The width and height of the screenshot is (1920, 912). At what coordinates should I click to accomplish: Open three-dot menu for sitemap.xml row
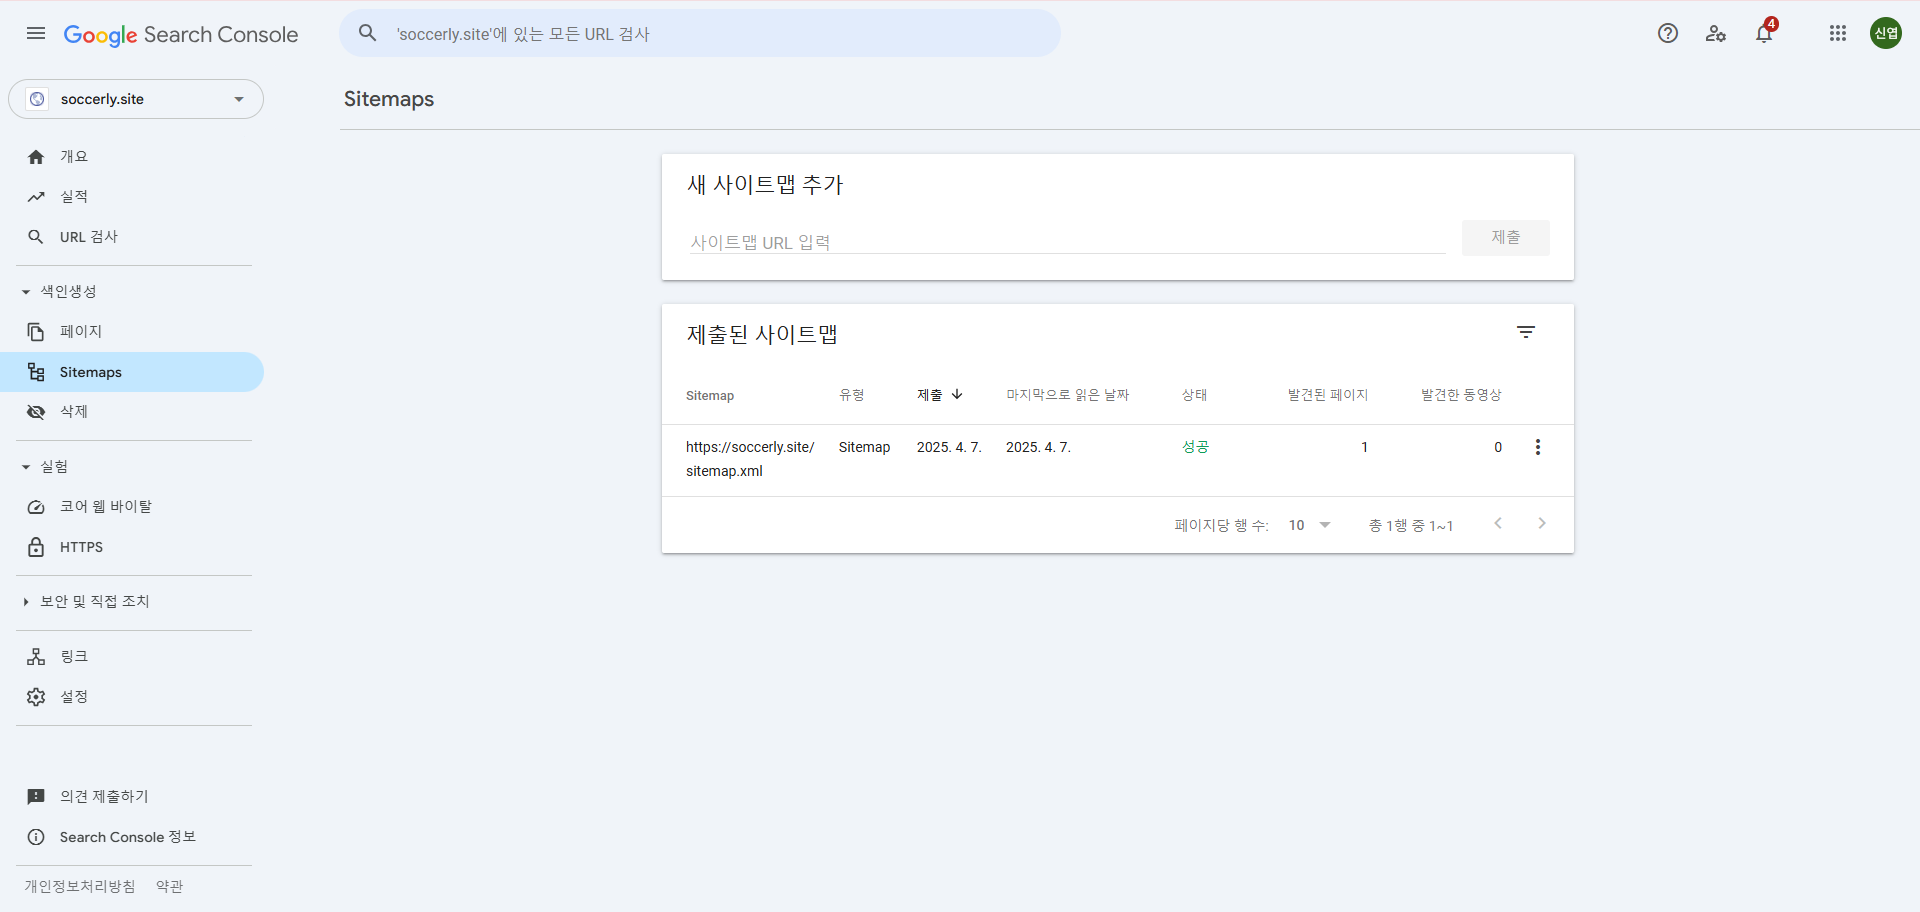coord(1538,447)
